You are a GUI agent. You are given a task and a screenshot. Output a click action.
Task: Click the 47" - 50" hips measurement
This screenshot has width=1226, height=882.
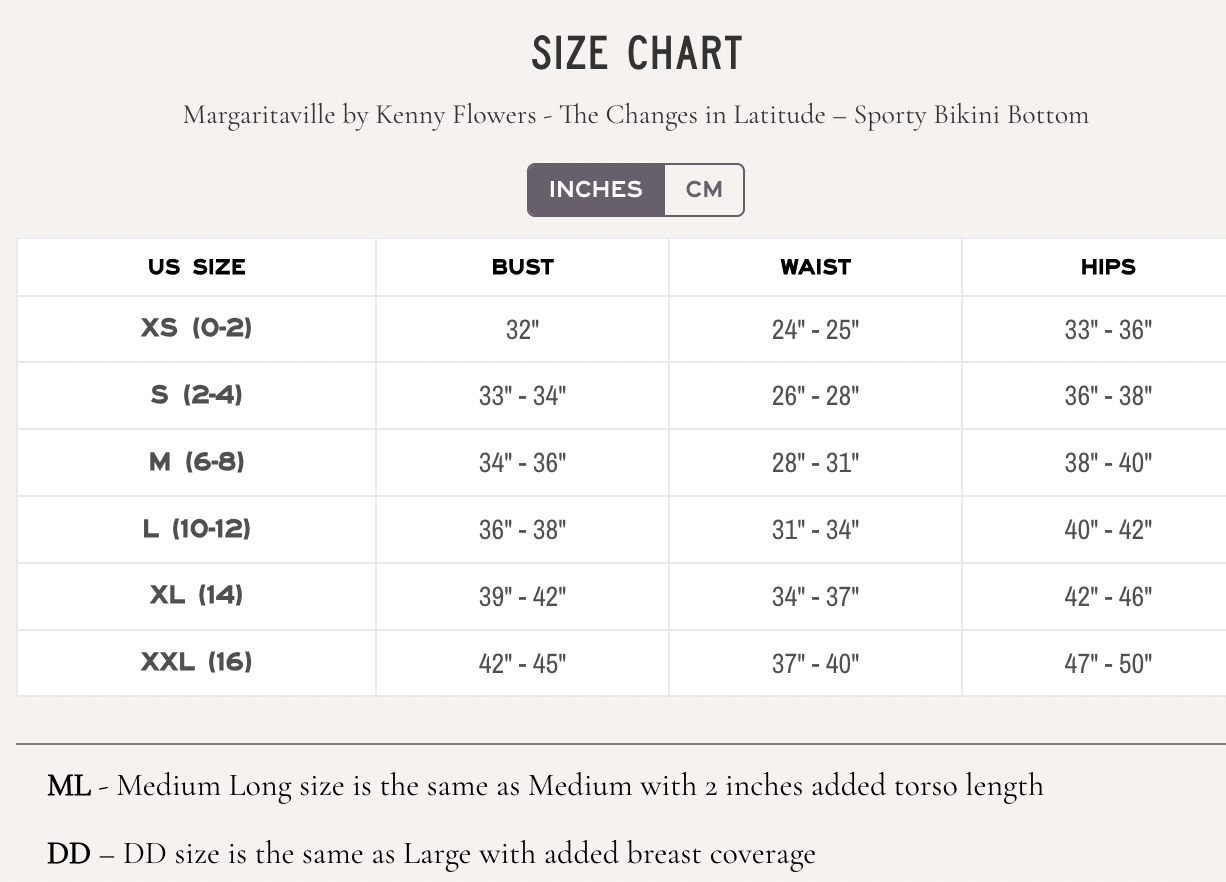[1108, 662]
